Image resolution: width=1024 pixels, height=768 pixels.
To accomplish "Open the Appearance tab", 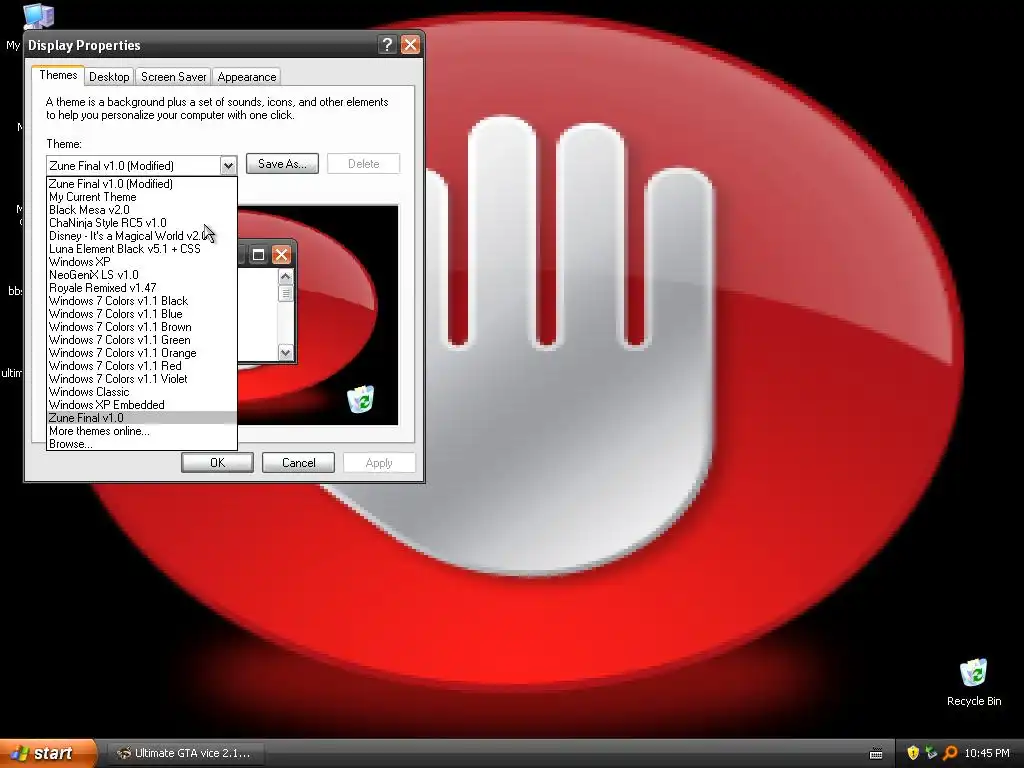I will tap(246, 76).
